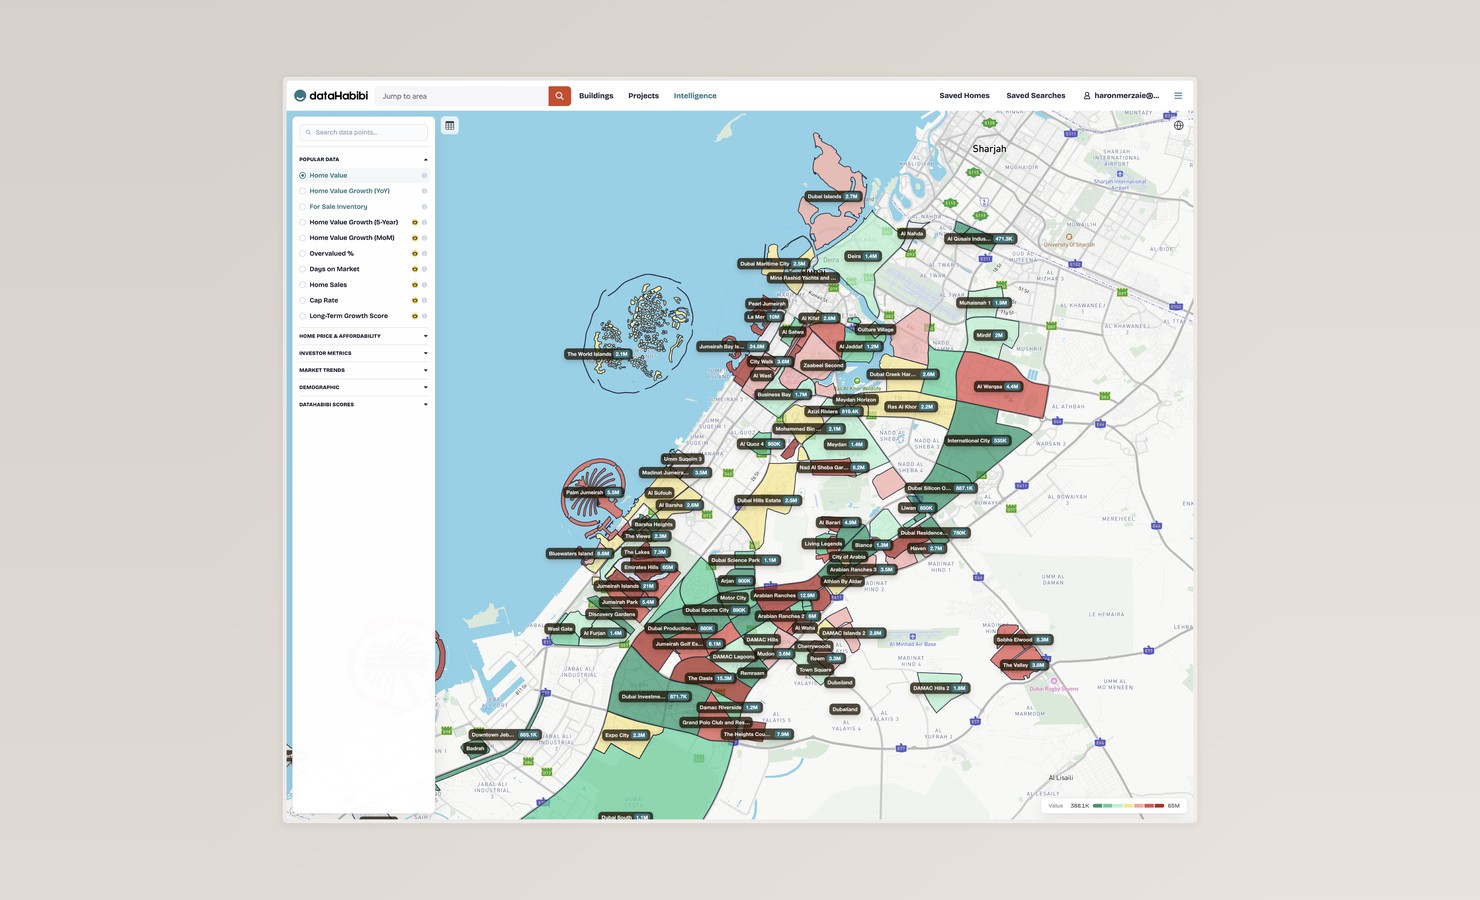1480x900 pixels.
Task: Click the orange search magnifier button
Action: 559,96
